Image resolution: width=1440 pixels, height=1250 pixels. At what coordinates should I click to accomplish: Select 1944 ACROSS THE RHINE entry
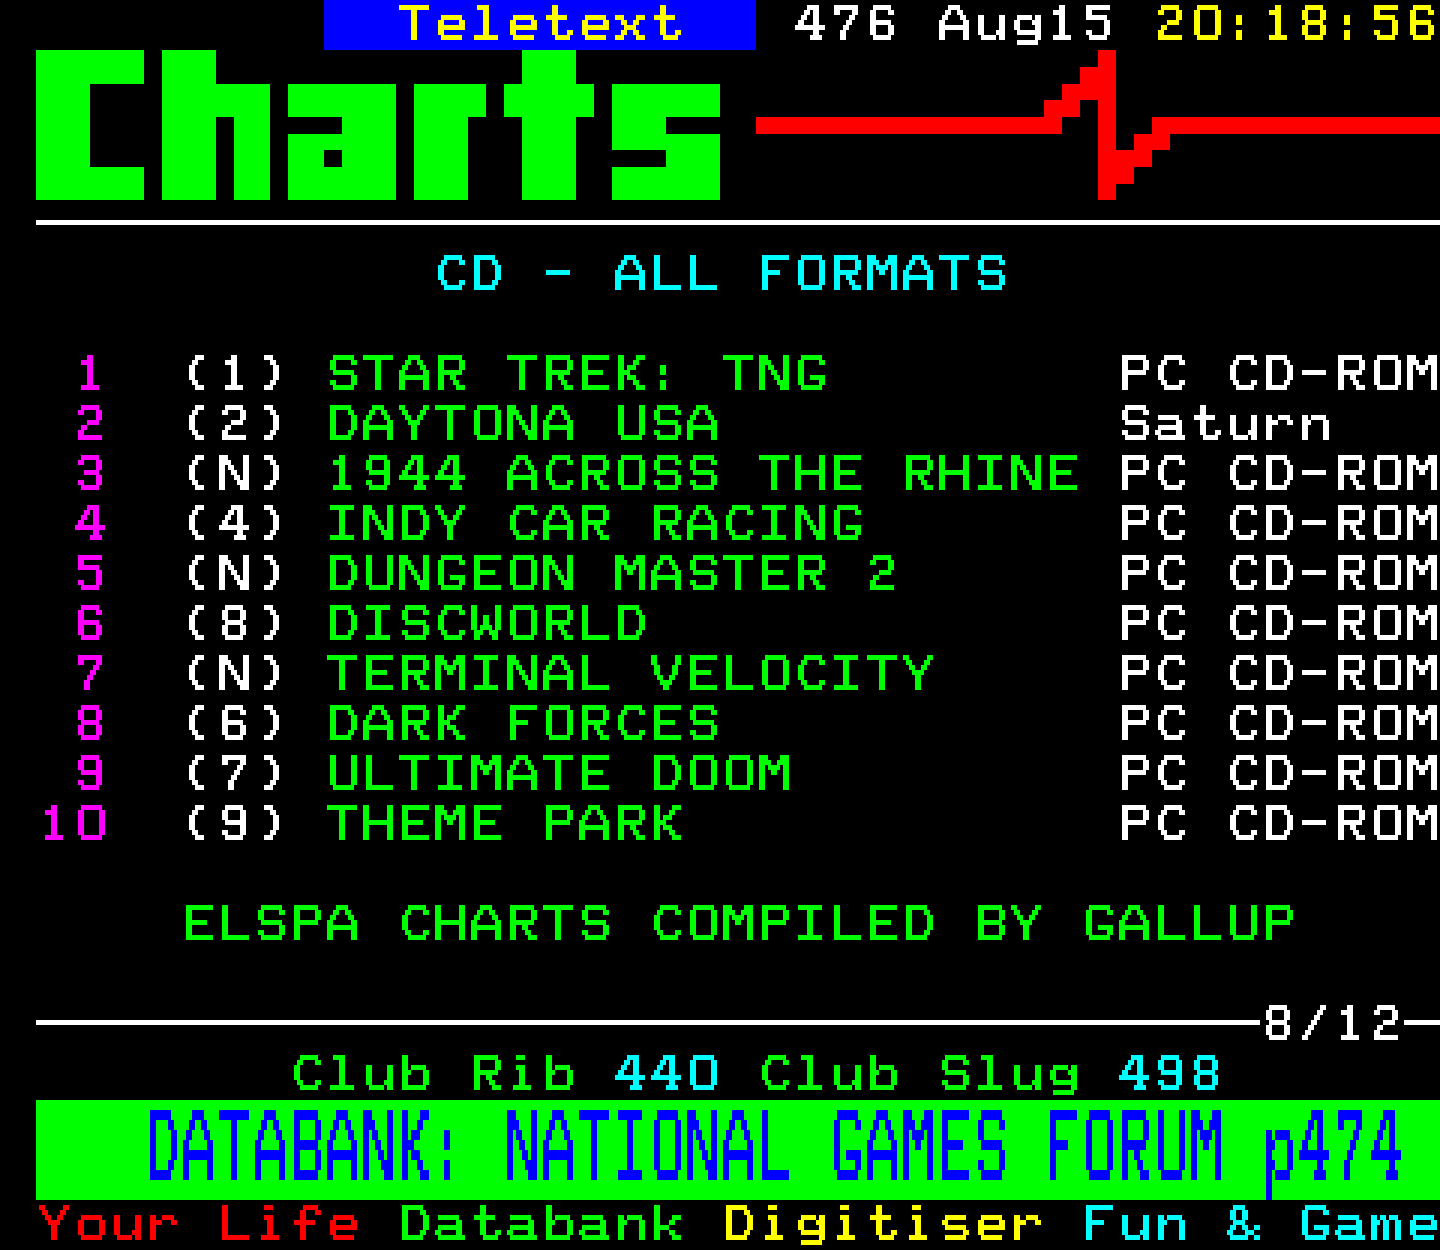click(703, 474)
